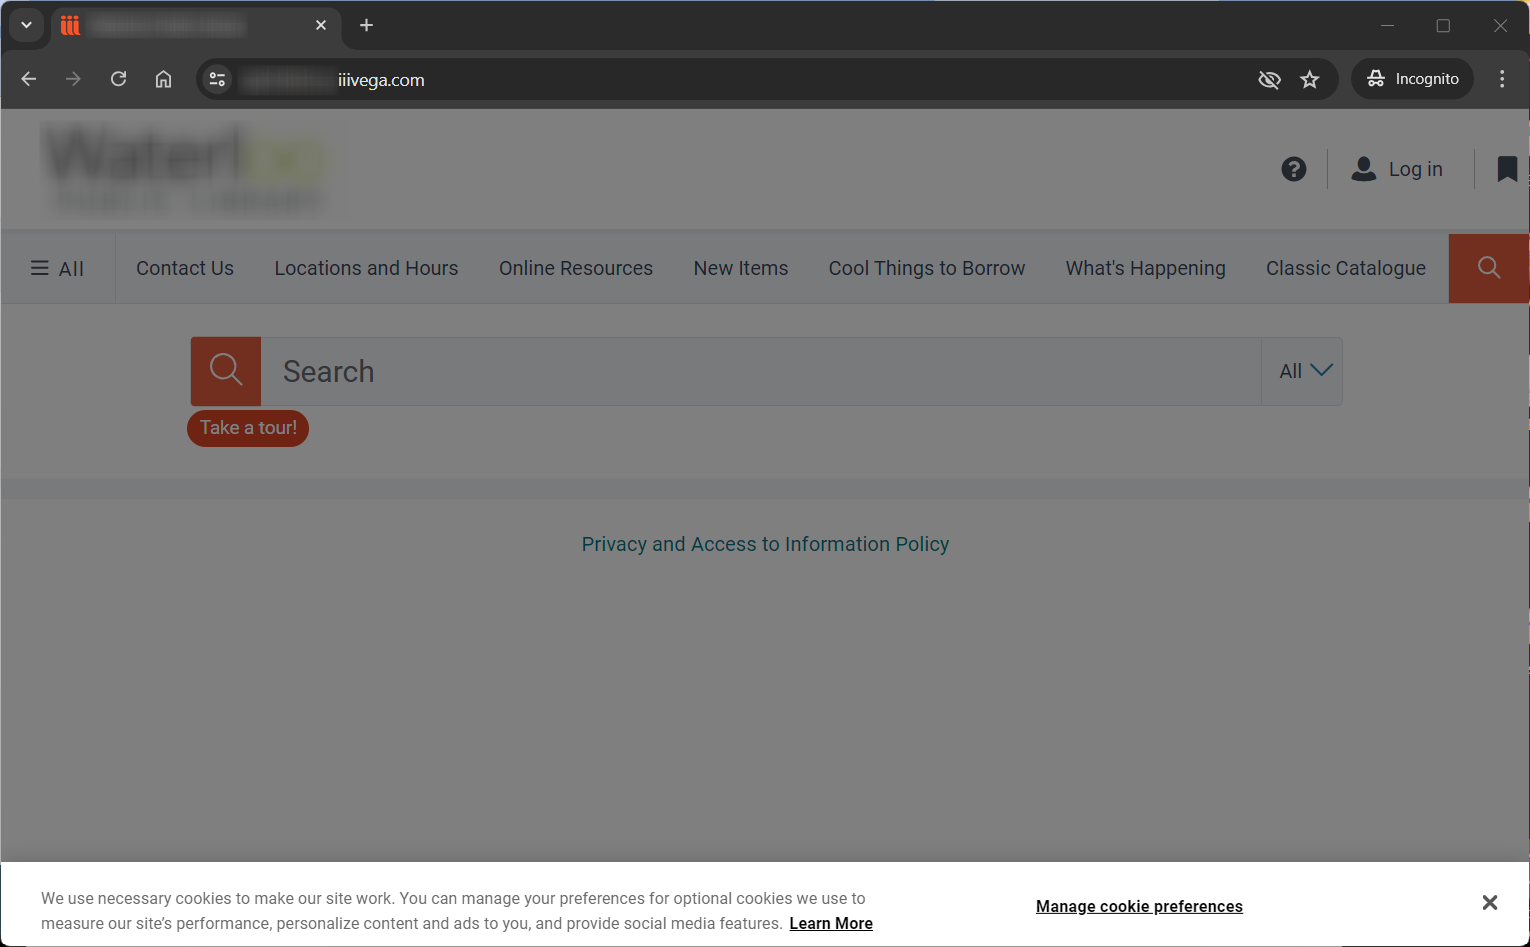Screen dimensions: 1530x947
Task: Click the Take a tour! button
Action: coord(248,428)
